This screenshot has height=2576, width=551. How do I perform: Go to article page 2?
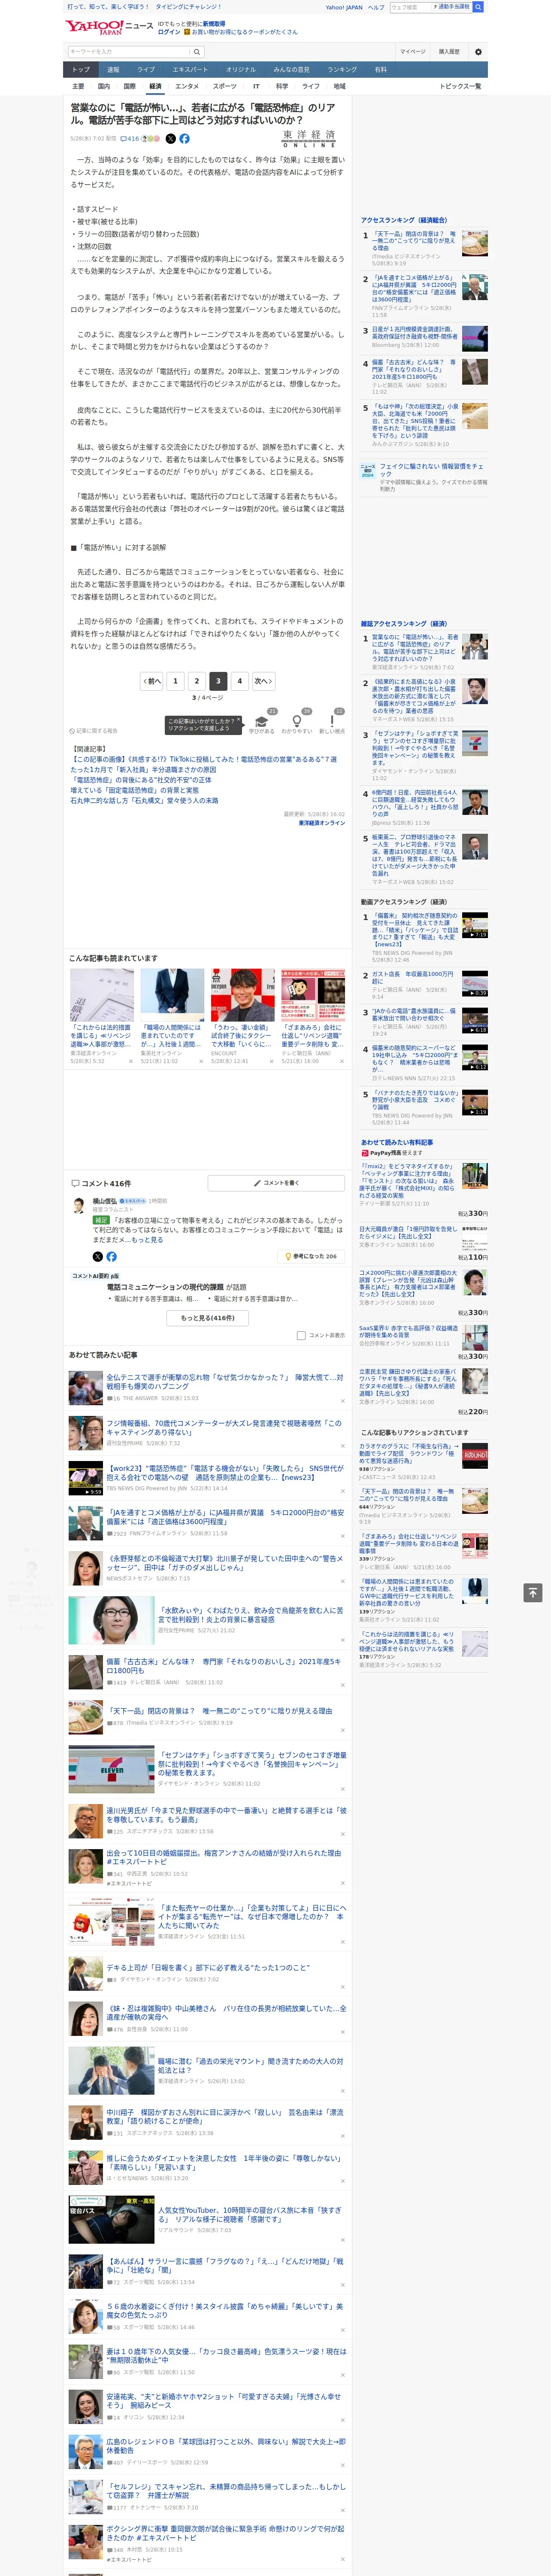(x=196, y=681)
